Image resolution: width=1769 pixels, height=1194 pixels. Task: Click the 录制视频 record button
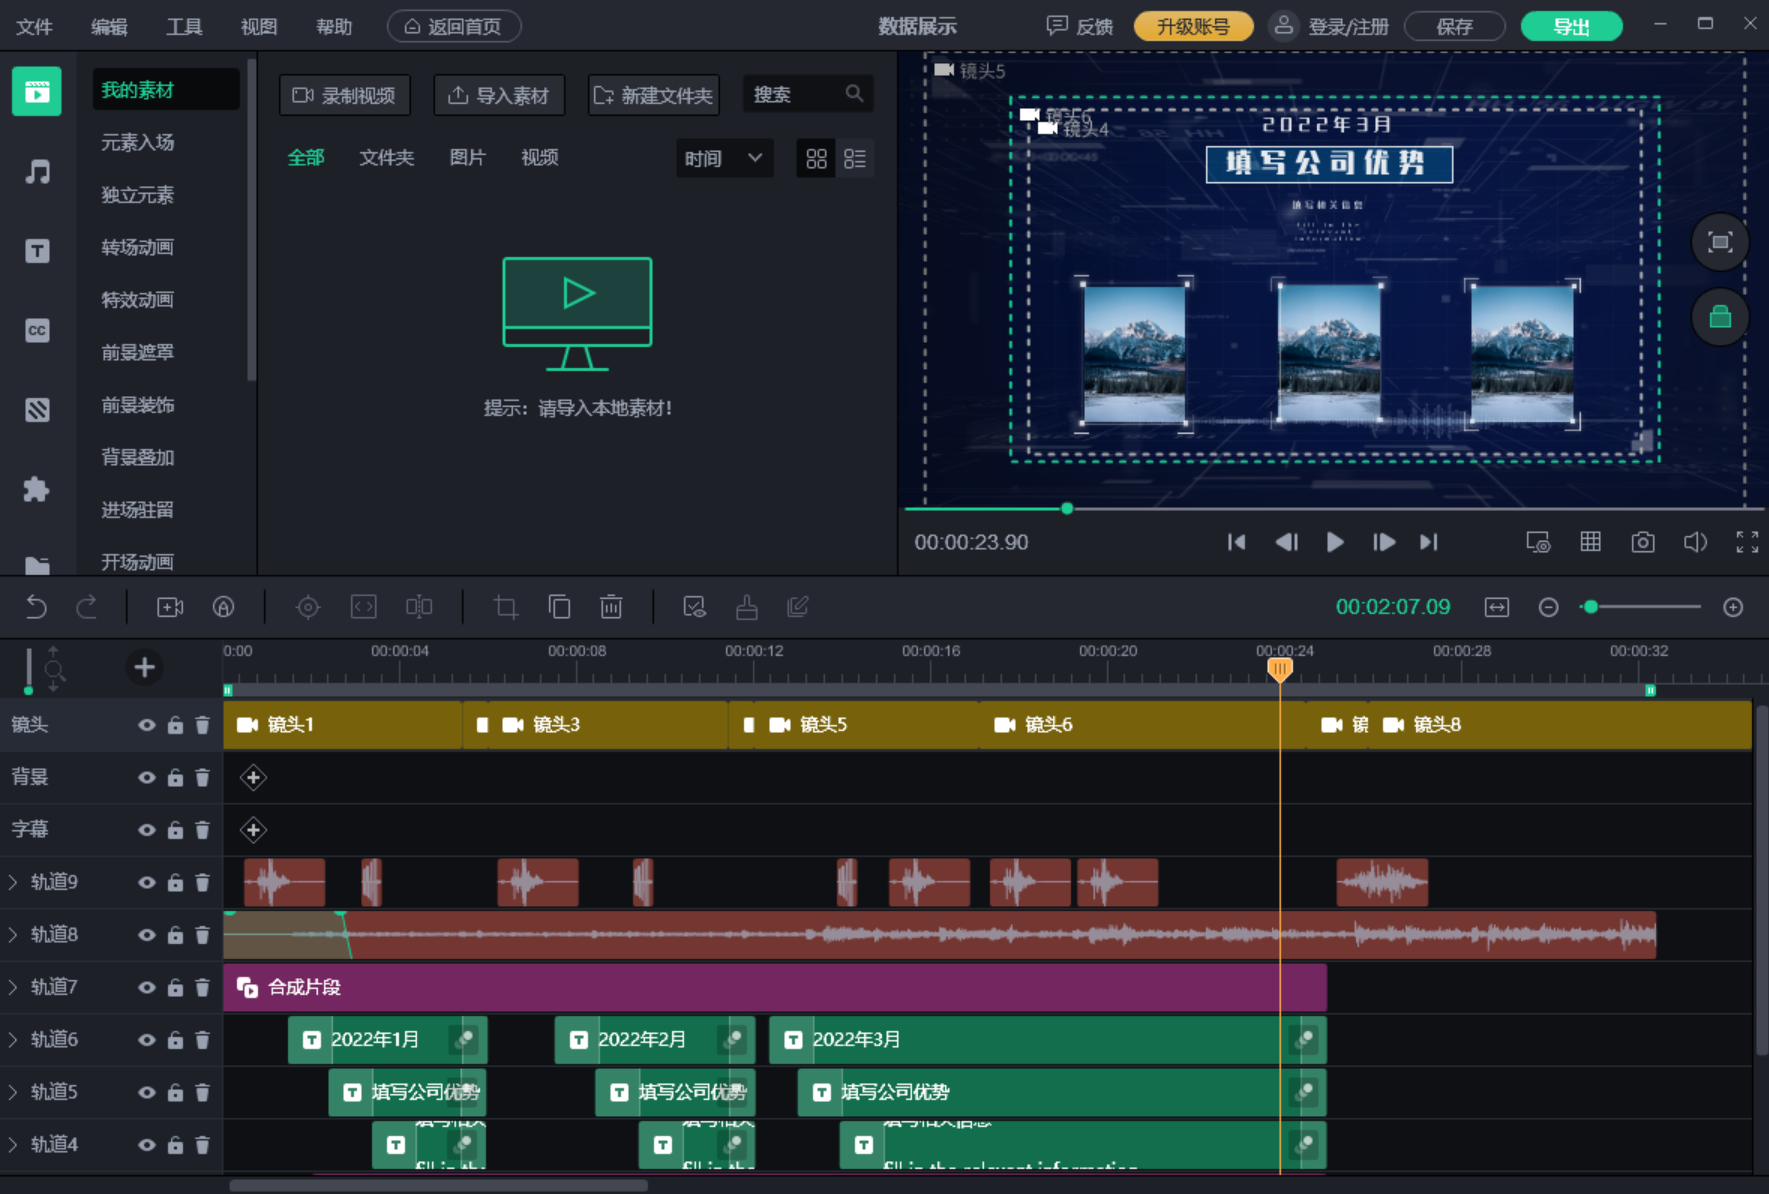click(345, 95)
